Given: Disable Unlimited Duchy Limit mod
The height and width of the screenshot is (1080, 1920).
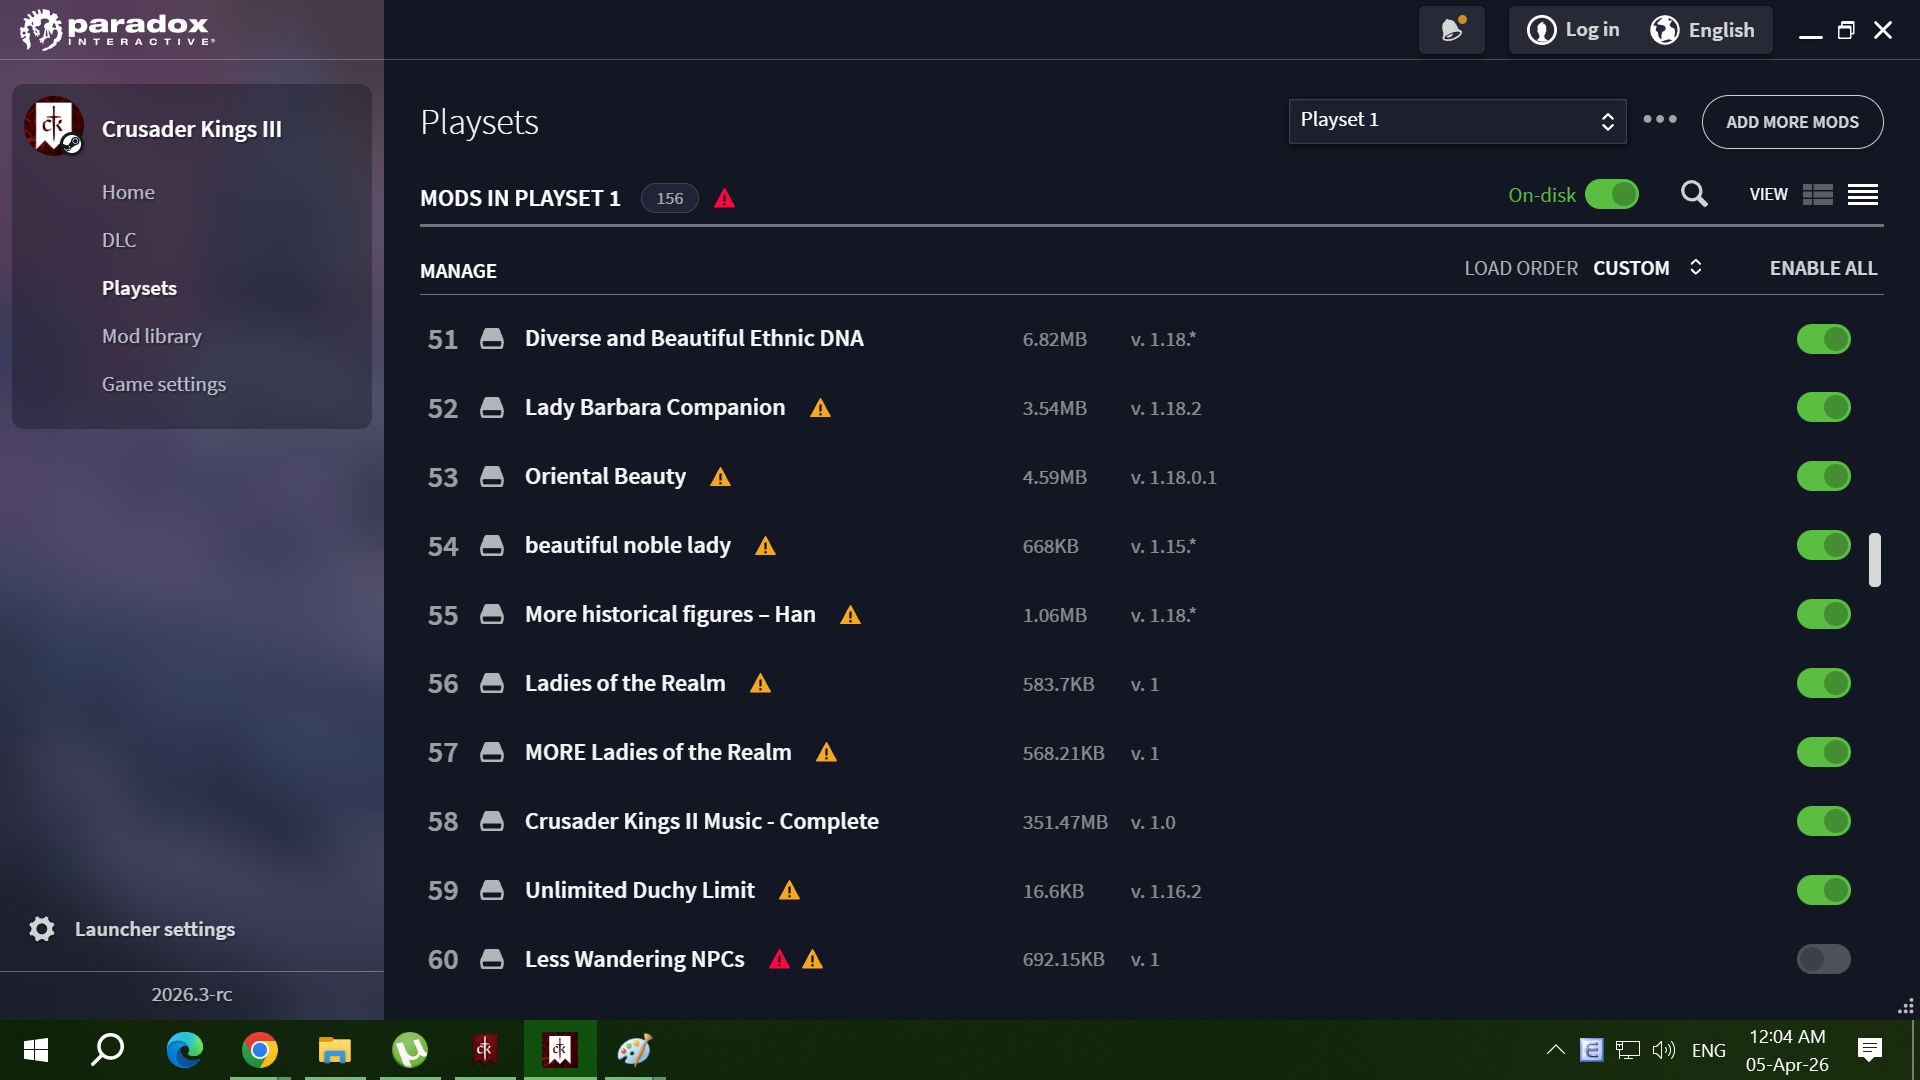Looking at the screenshot, I should pos(1824,891).
